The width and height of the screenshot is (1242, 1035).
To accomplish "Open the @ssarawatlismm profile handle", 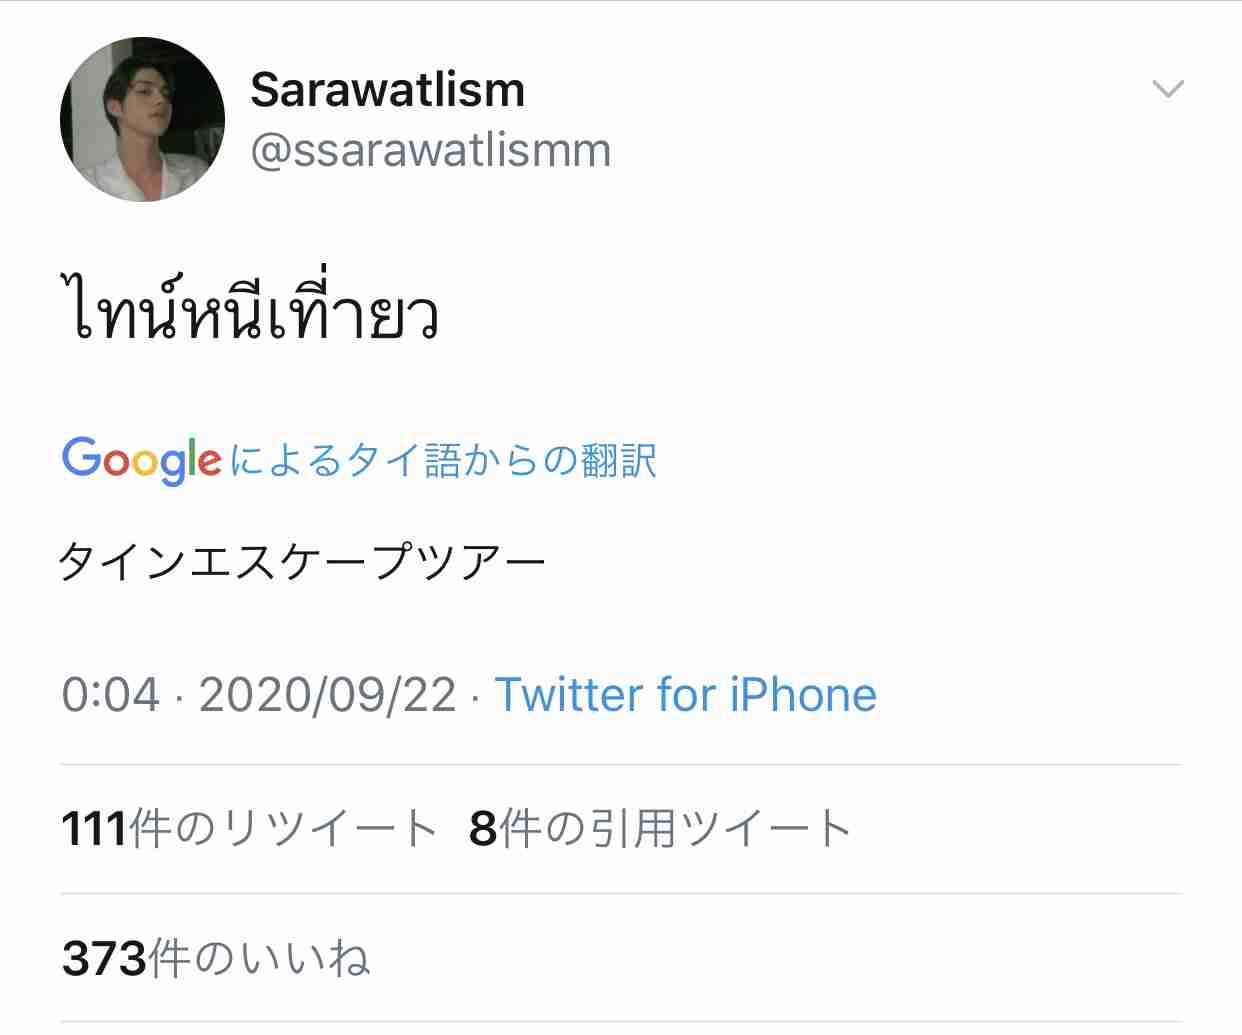I will coord(430,148).
